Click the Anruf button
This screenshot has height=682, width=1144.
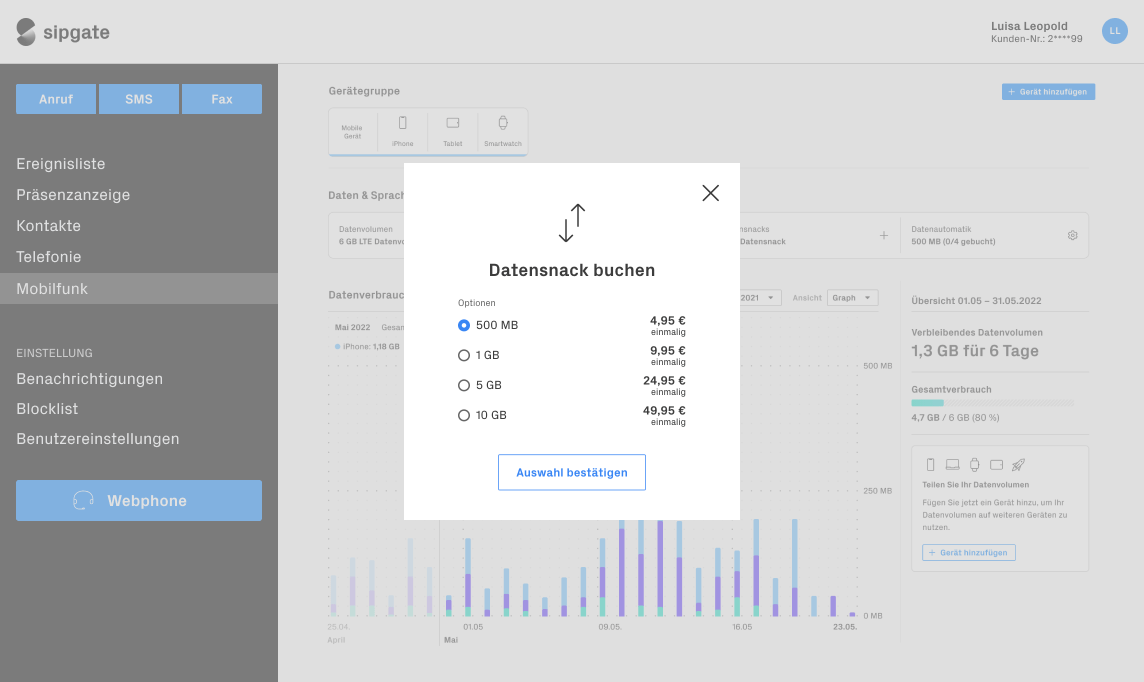pyautogui.click(x=56, y=99)
